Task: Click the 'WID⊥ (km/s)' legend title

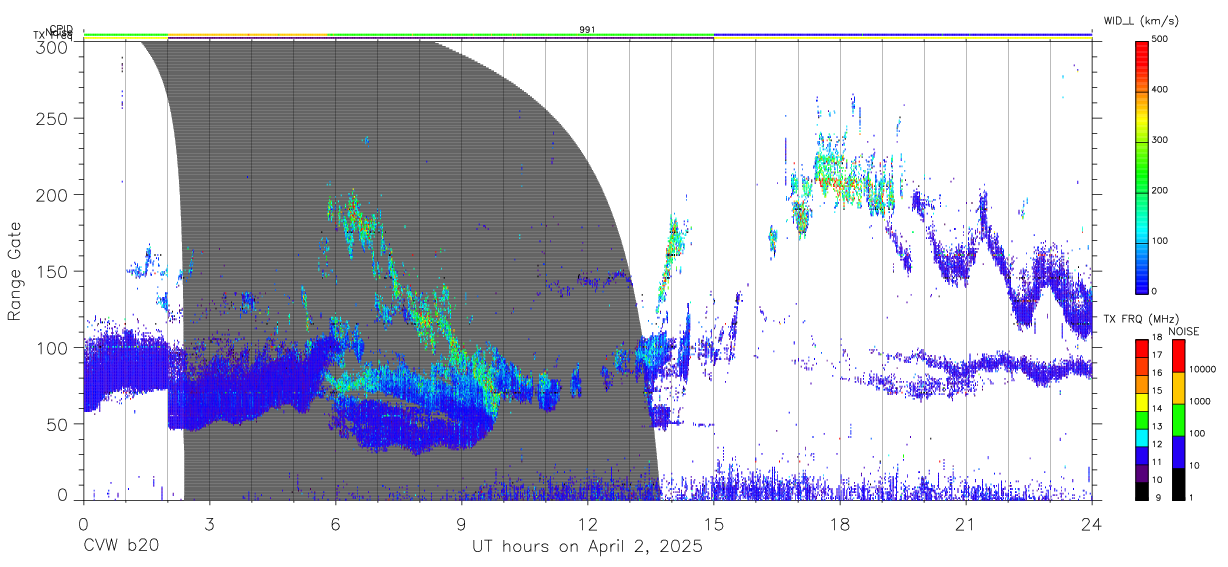Action: coord(1142,20)
